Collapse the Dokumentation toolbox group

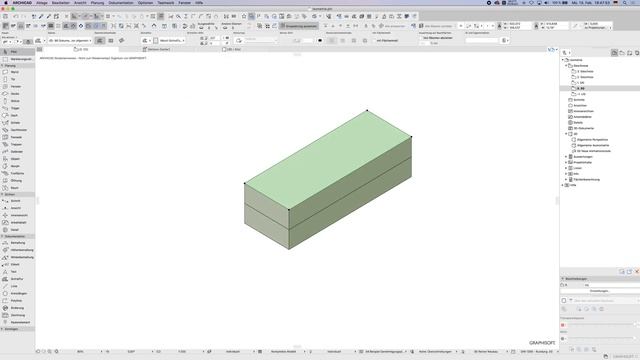pos(2,236)
